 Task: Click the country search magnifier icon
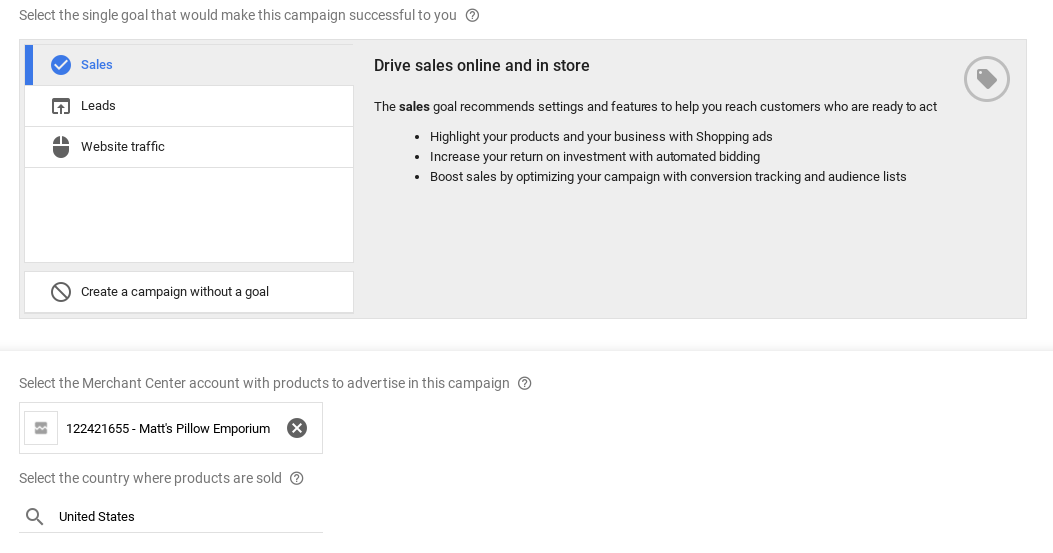35,517
